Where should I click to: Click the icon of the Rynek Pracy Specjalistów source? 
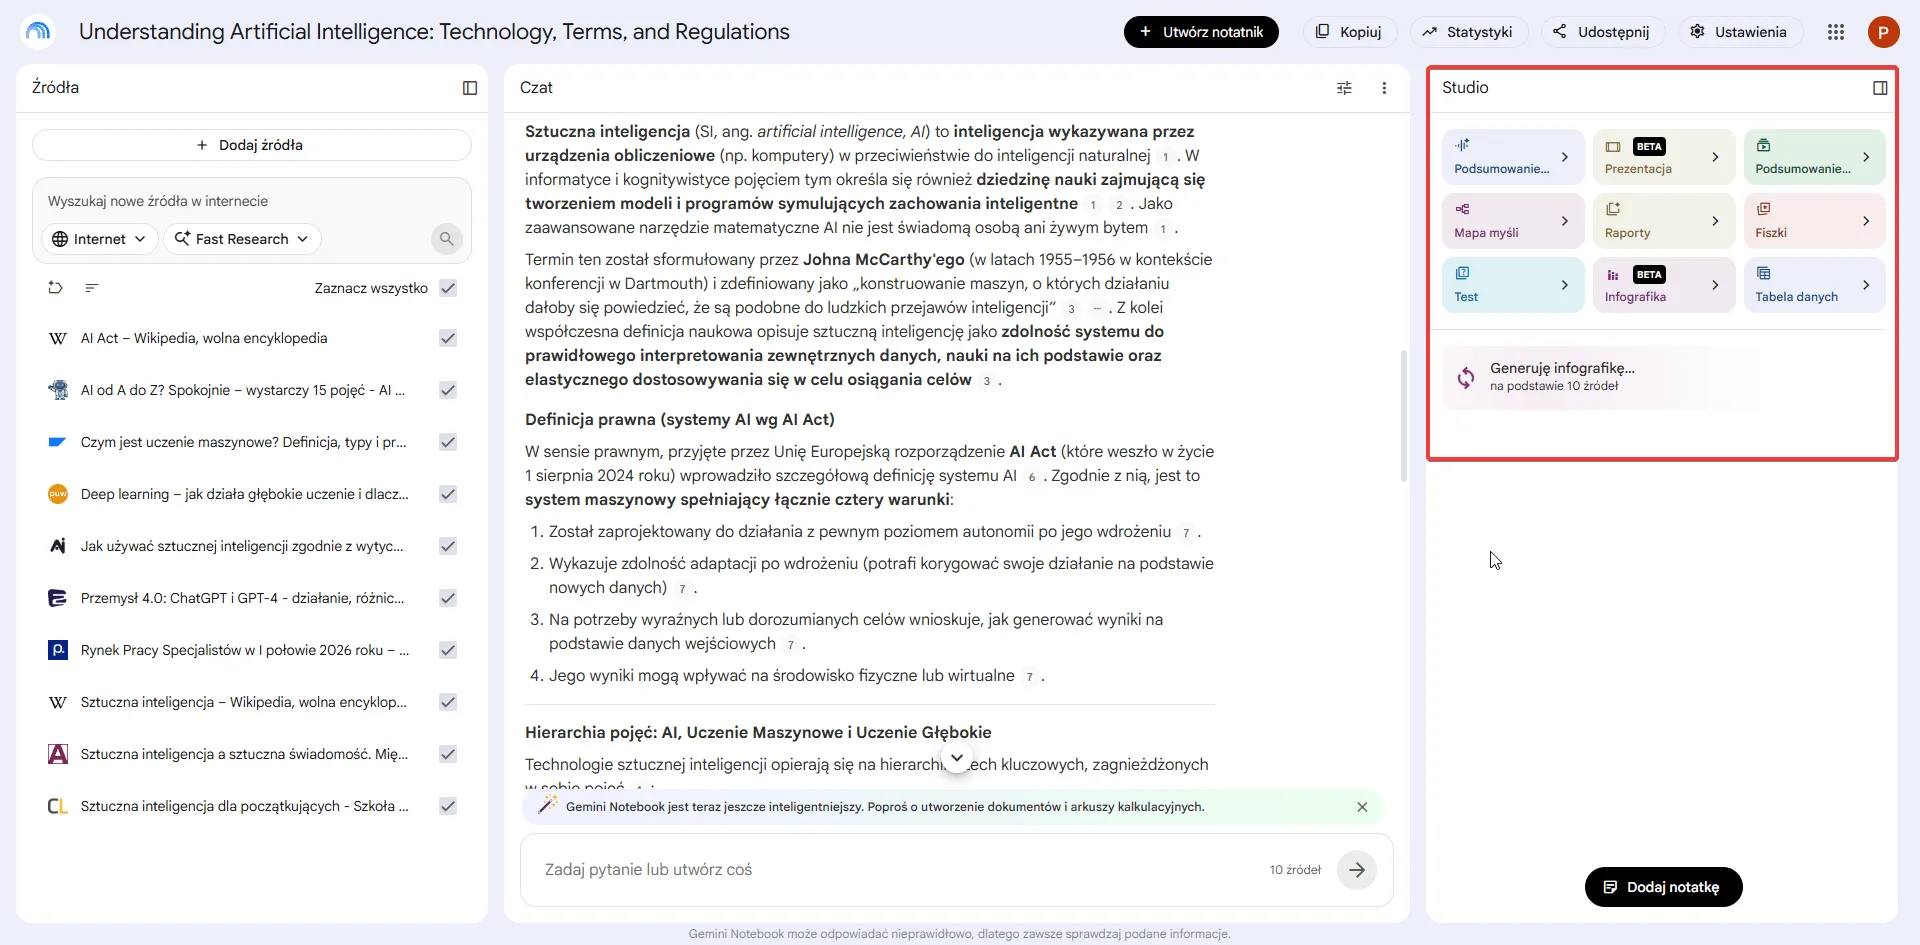pyautogui.click(x=58, y=650)
